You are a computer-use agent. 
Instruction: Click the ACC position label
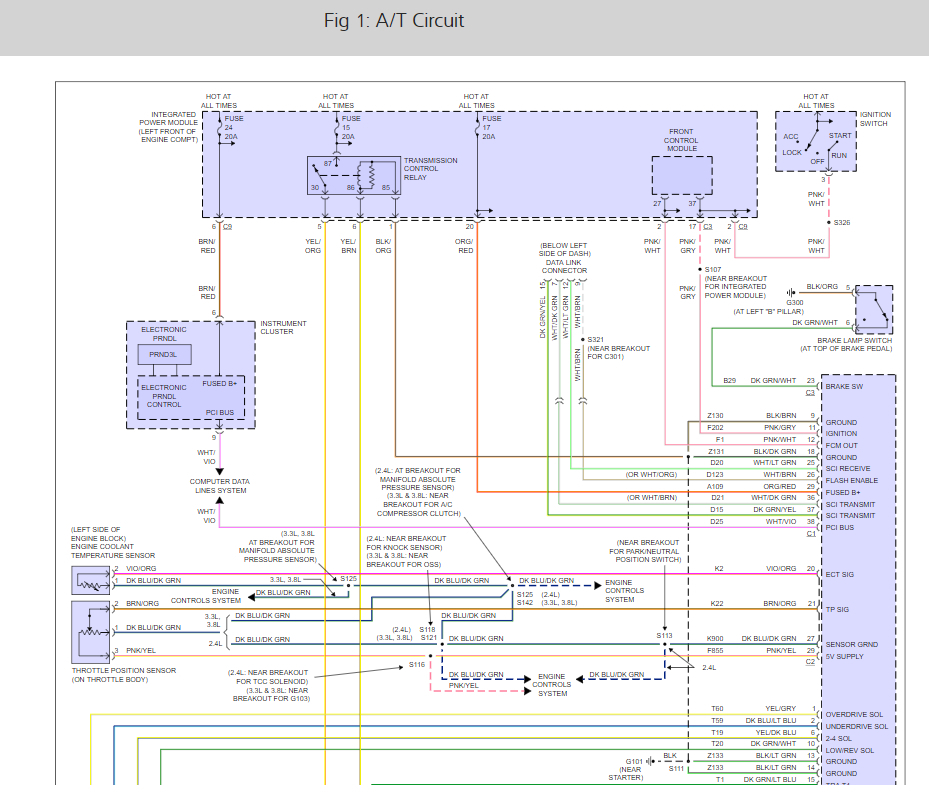pyautogui.click(x=790, y=136)
